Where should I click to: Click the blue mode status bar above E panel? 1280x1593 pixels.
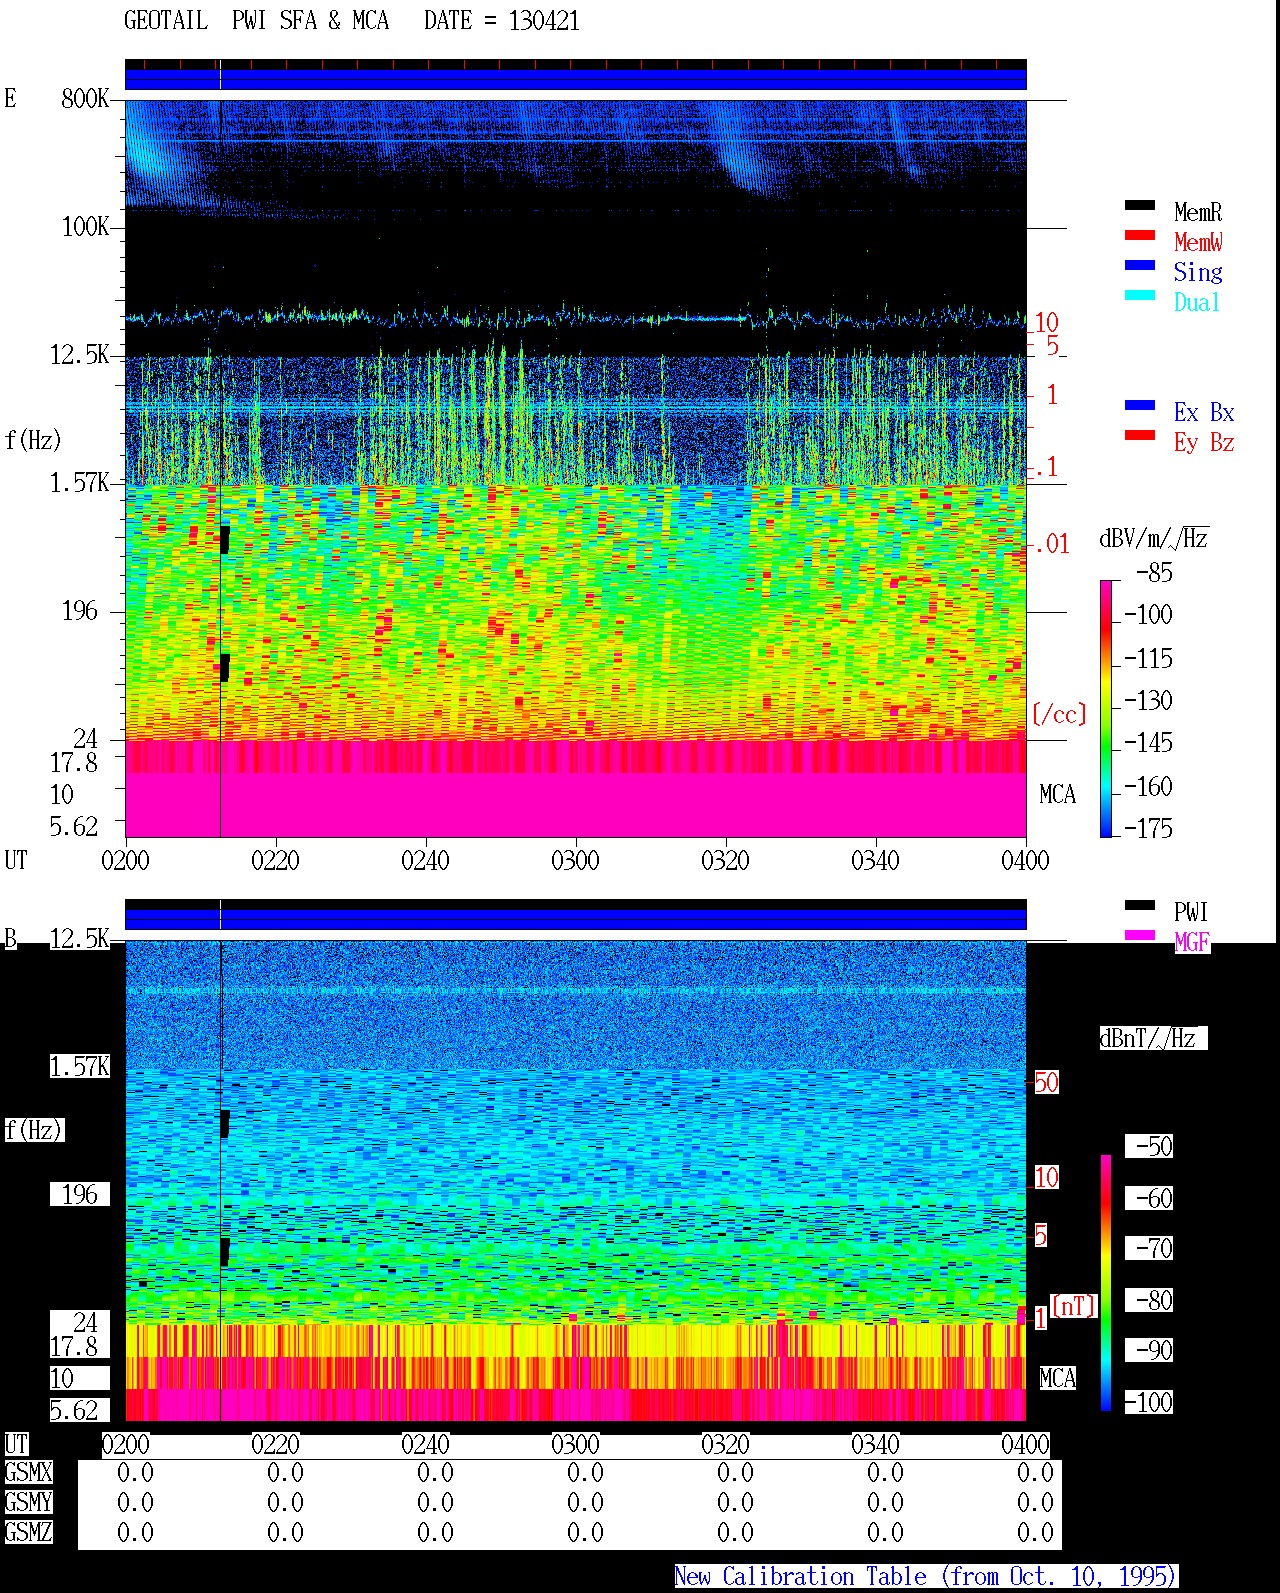575,79
